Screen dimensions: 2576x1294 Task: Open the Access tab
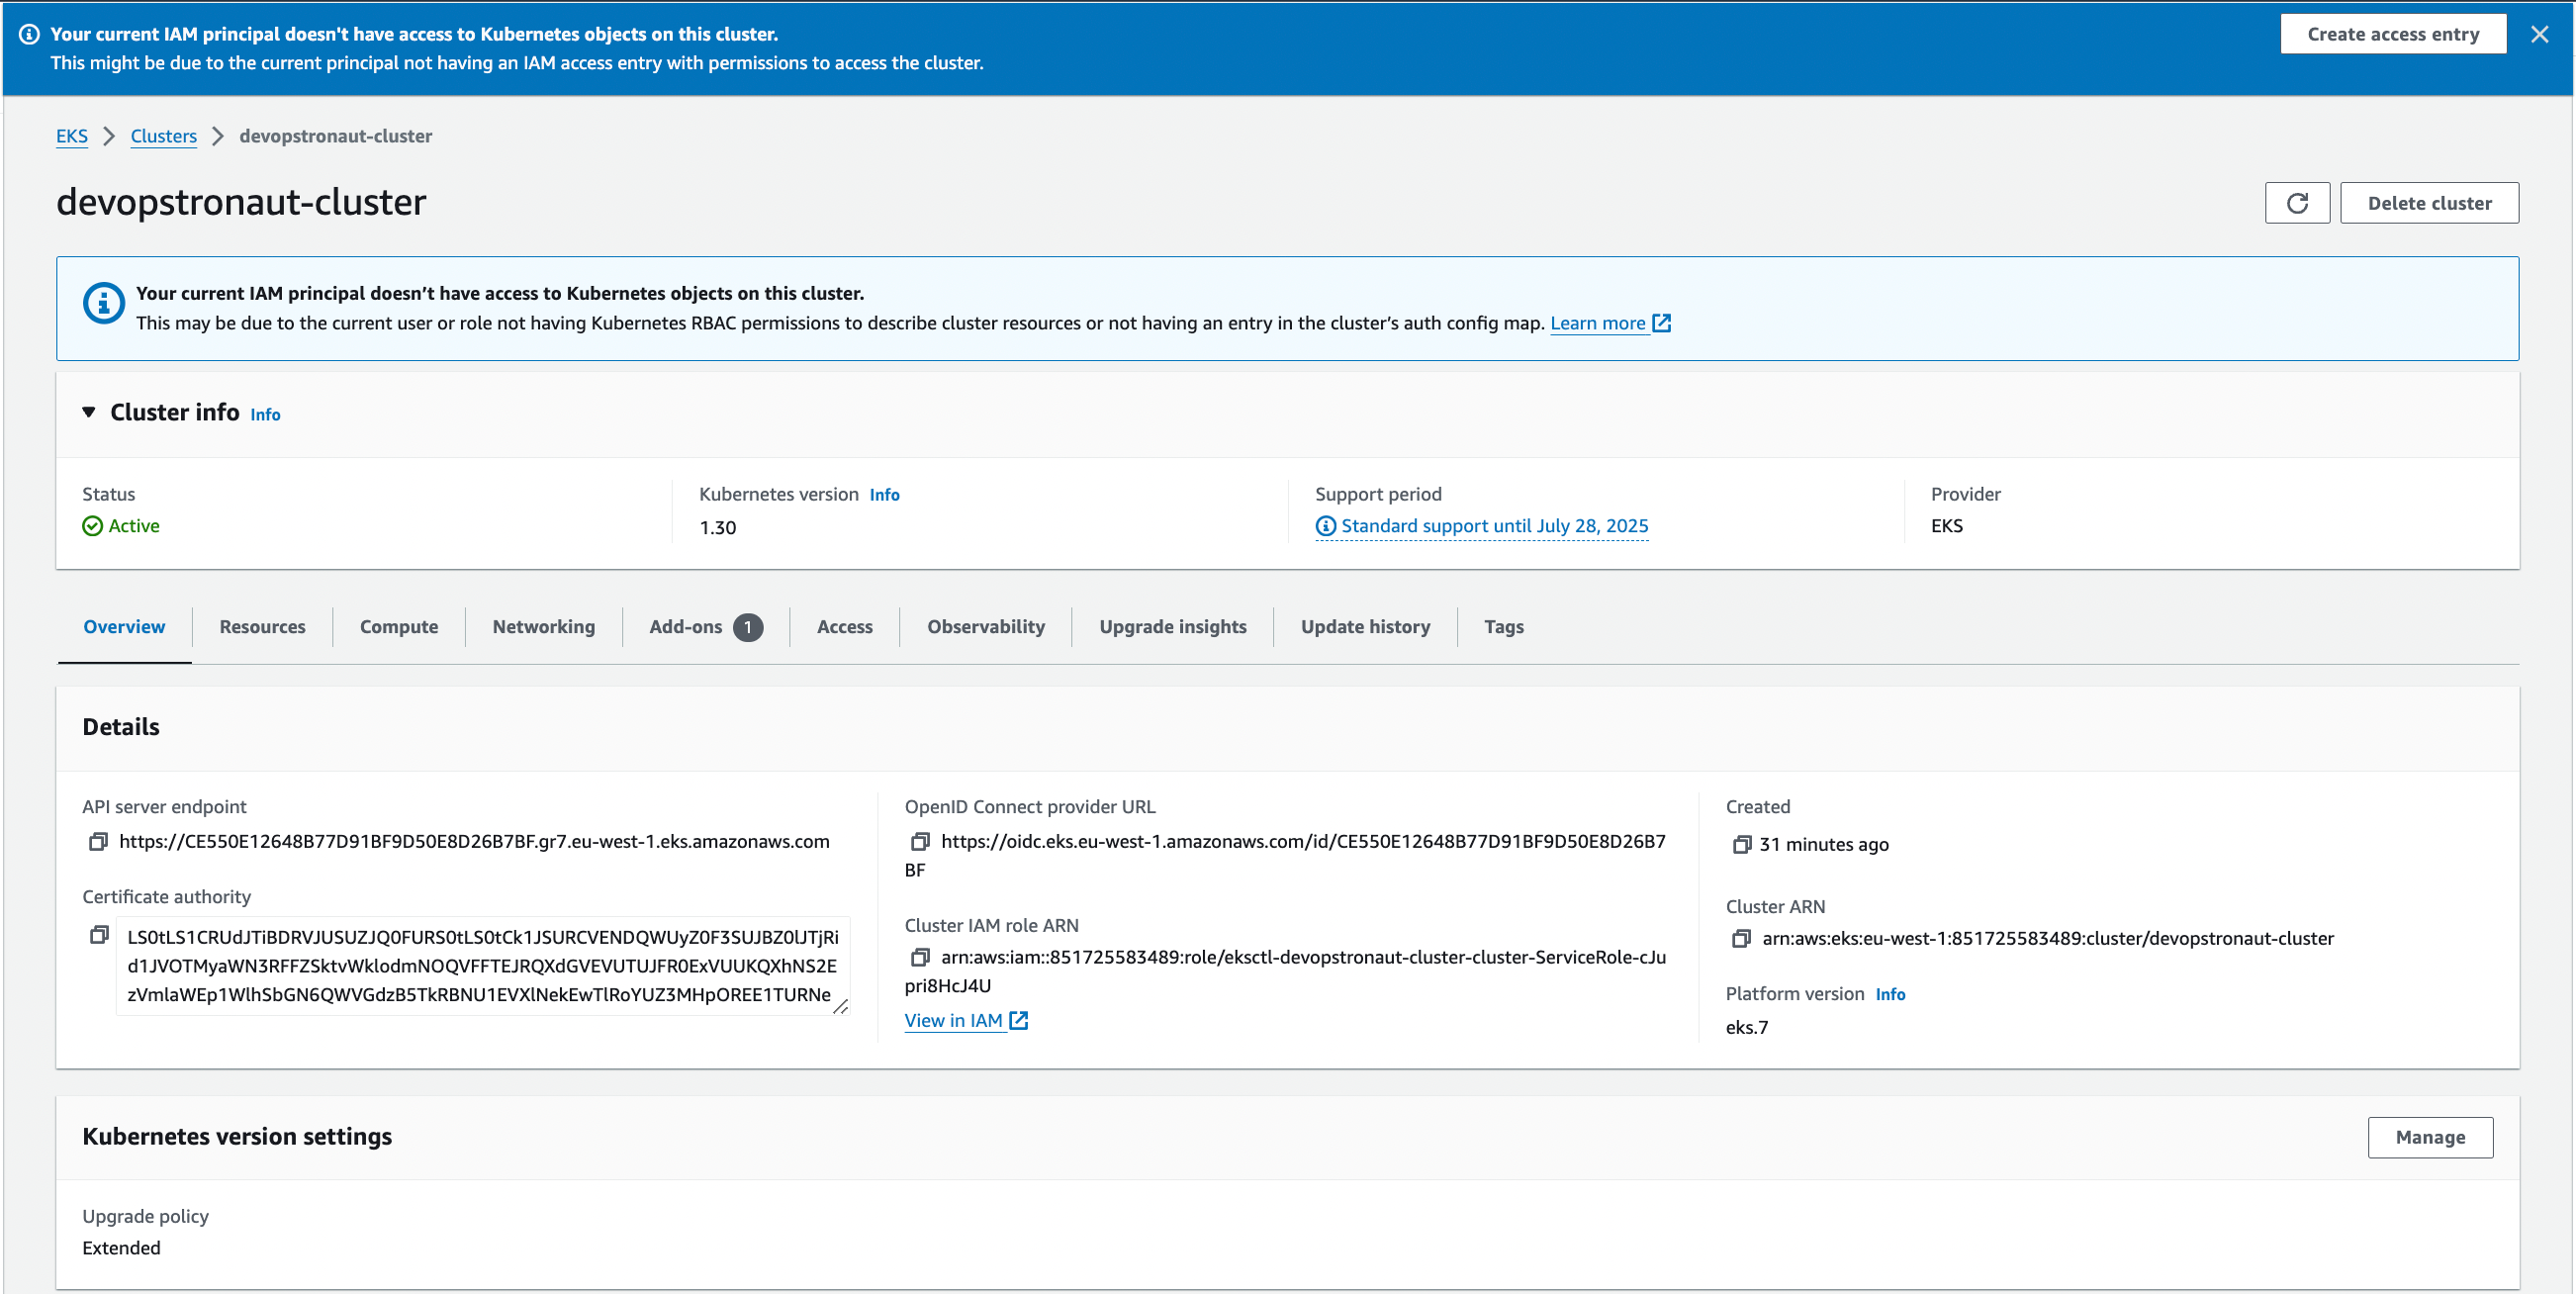click(844, 627)
